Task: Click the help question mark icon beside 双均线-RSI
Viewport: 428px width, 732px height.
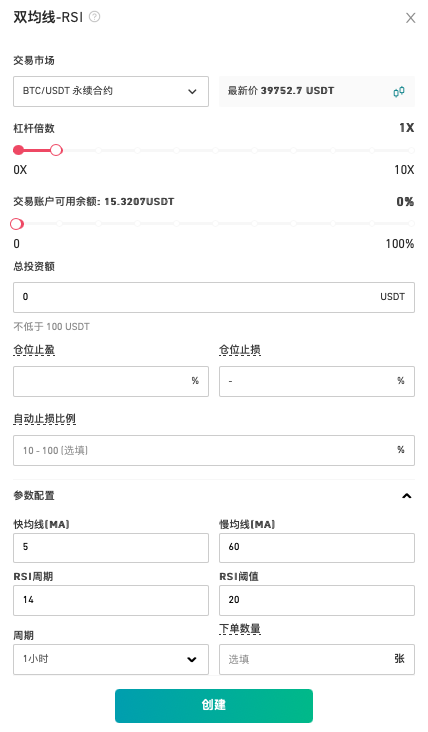Action: pos(94,17)
